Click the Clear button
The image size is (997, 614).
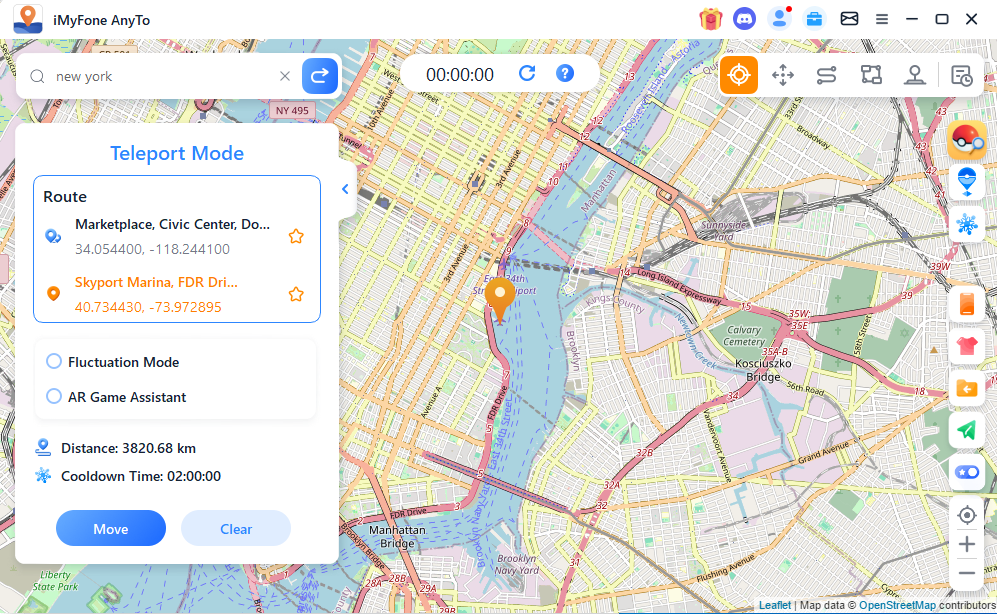(236, 528)
